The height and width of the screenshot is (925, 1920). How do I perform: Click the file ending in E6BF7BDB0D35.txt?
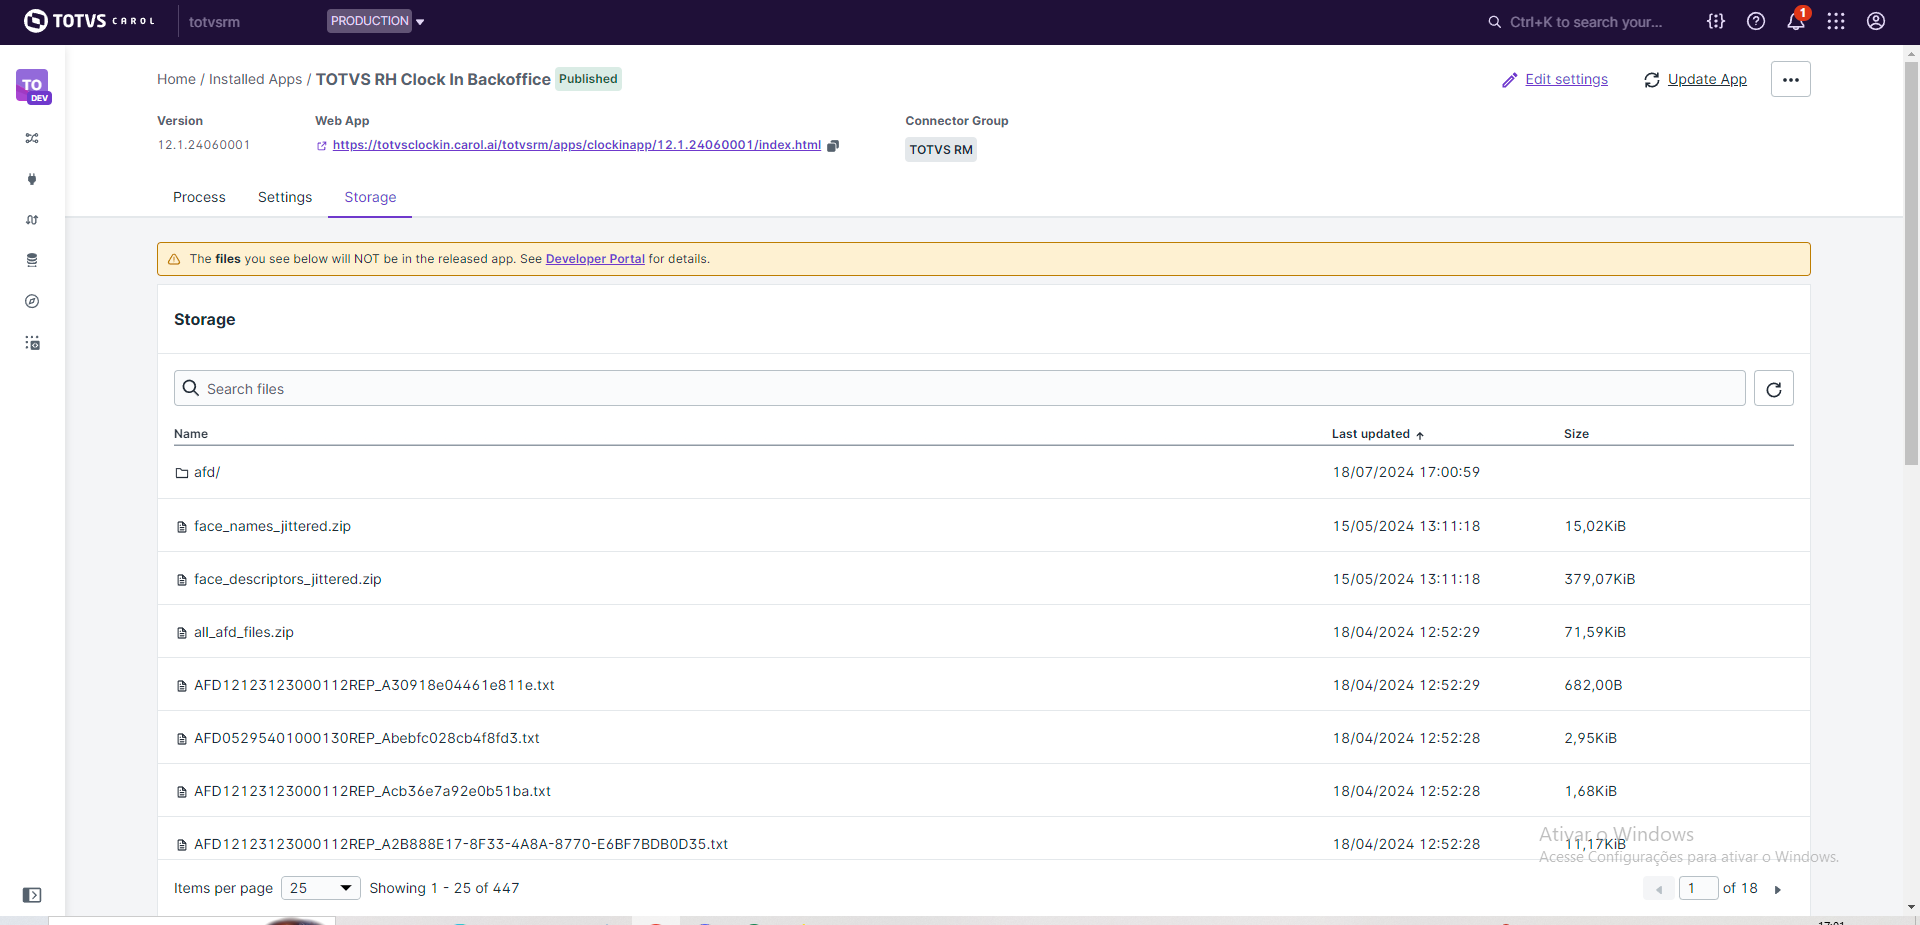pyautogui.click(x=461, y=844)
